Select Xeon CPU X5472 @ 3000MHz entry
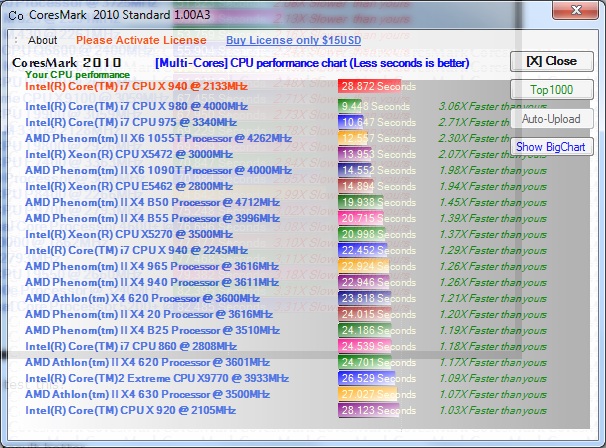 click(x=129, y=154)
